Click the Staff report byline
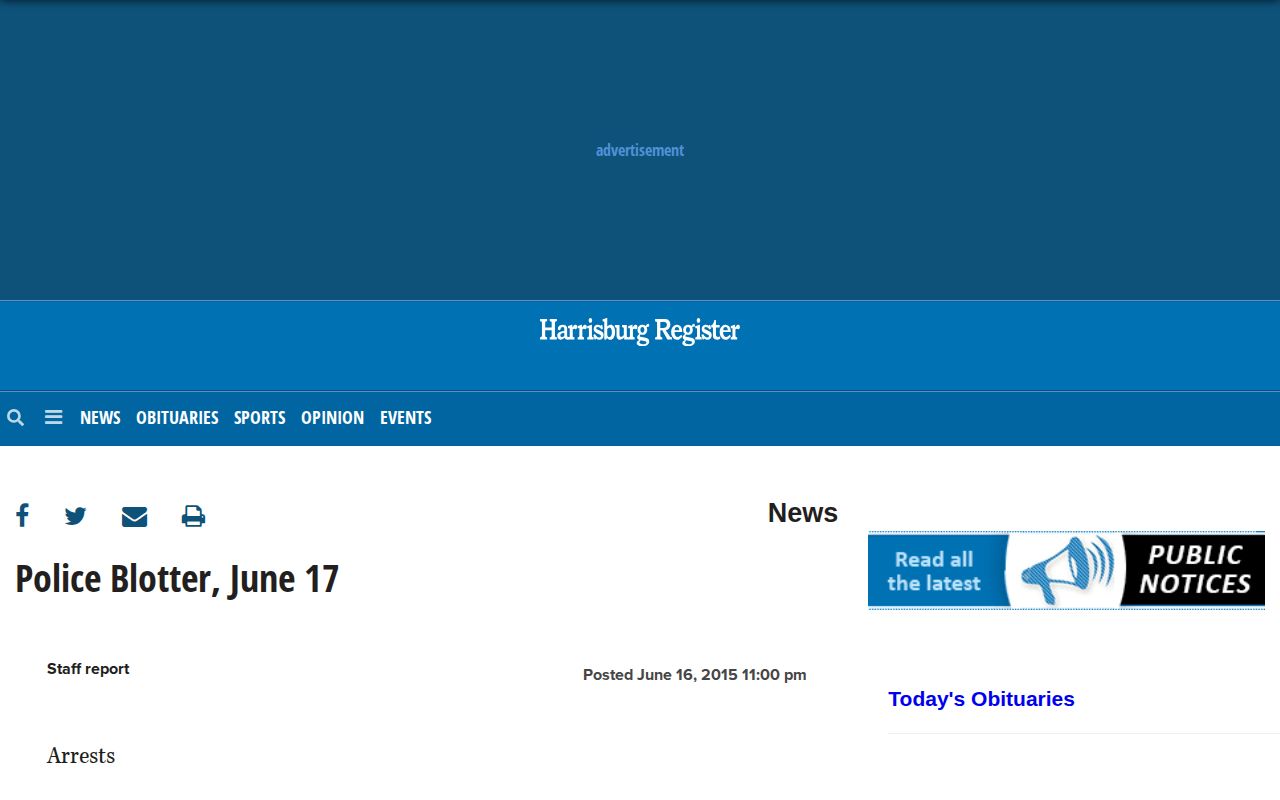The width and height of the screenshot is (1280, 800). [88, 669]
